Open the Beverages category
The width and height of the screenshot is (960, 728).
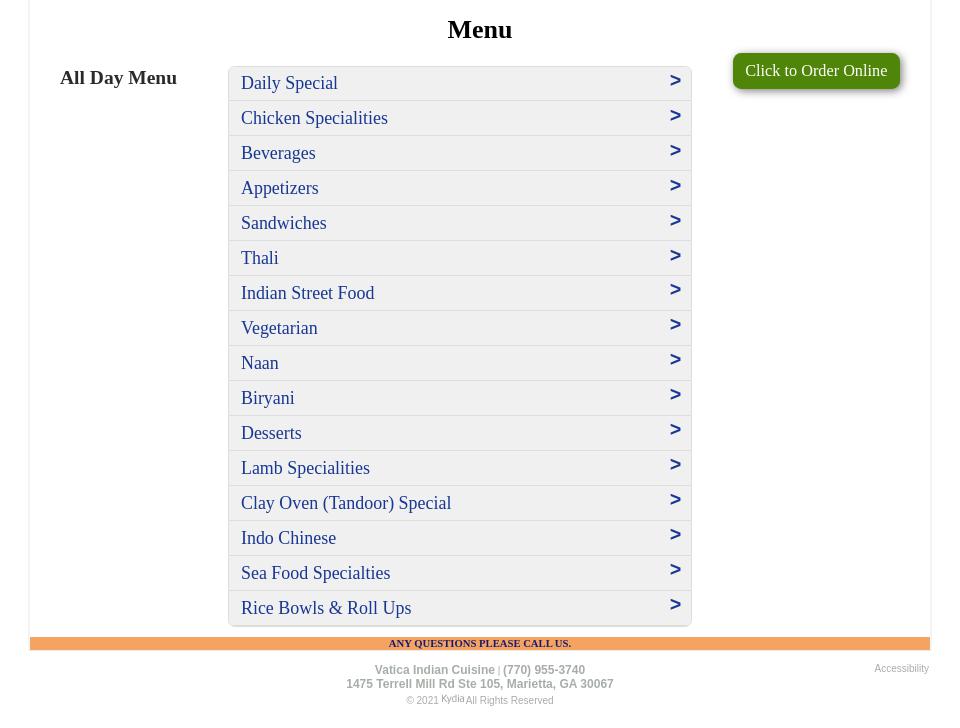278,153
